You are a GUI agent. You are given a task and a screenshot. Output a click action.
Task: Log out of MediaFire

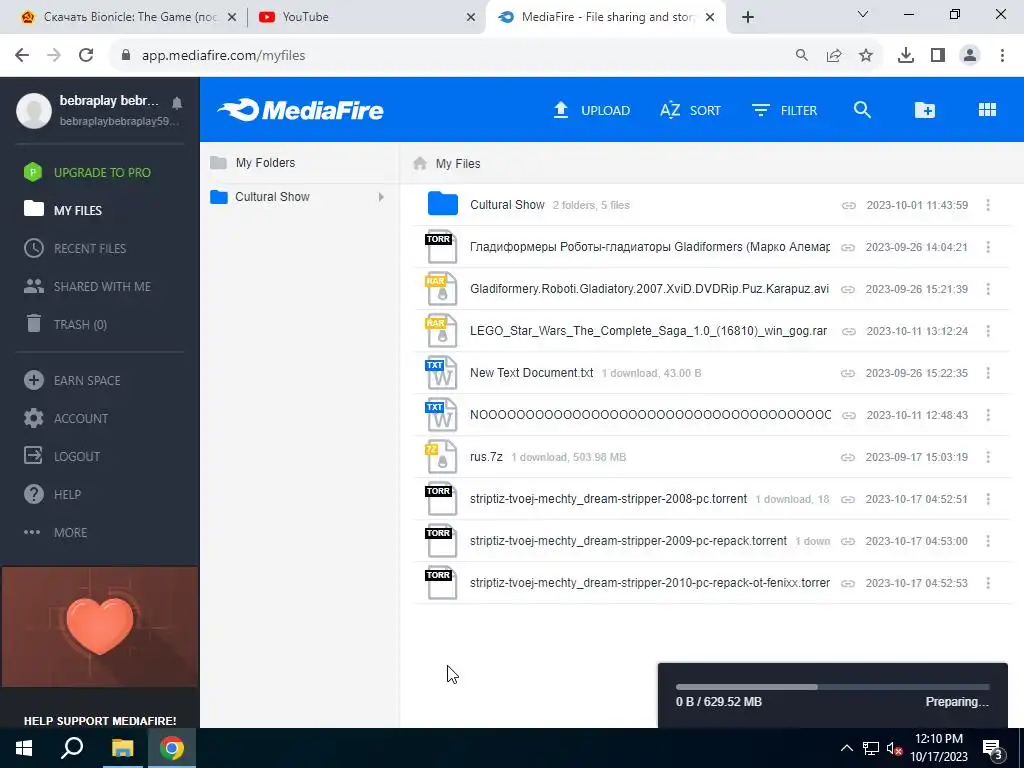(x=62, y=456)
